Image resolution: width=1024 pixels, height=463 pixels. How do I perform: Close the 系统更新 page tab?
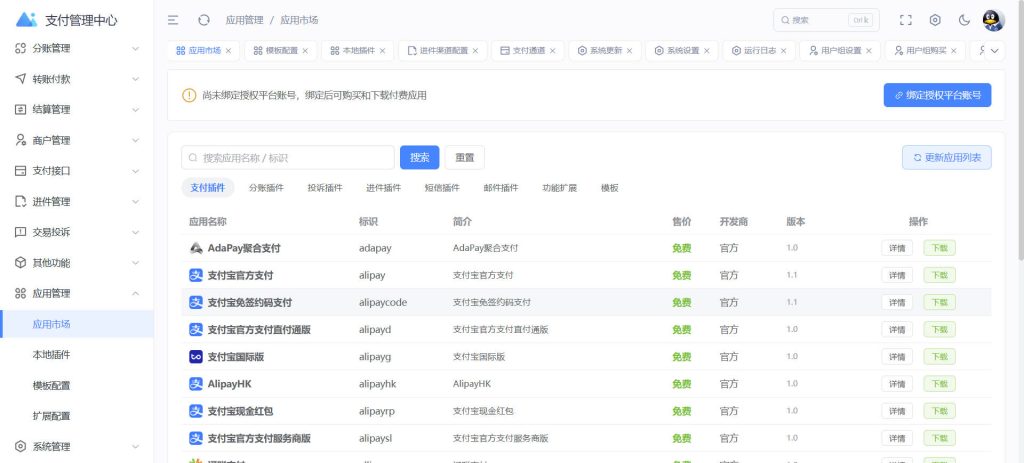[x=630, y=51]
